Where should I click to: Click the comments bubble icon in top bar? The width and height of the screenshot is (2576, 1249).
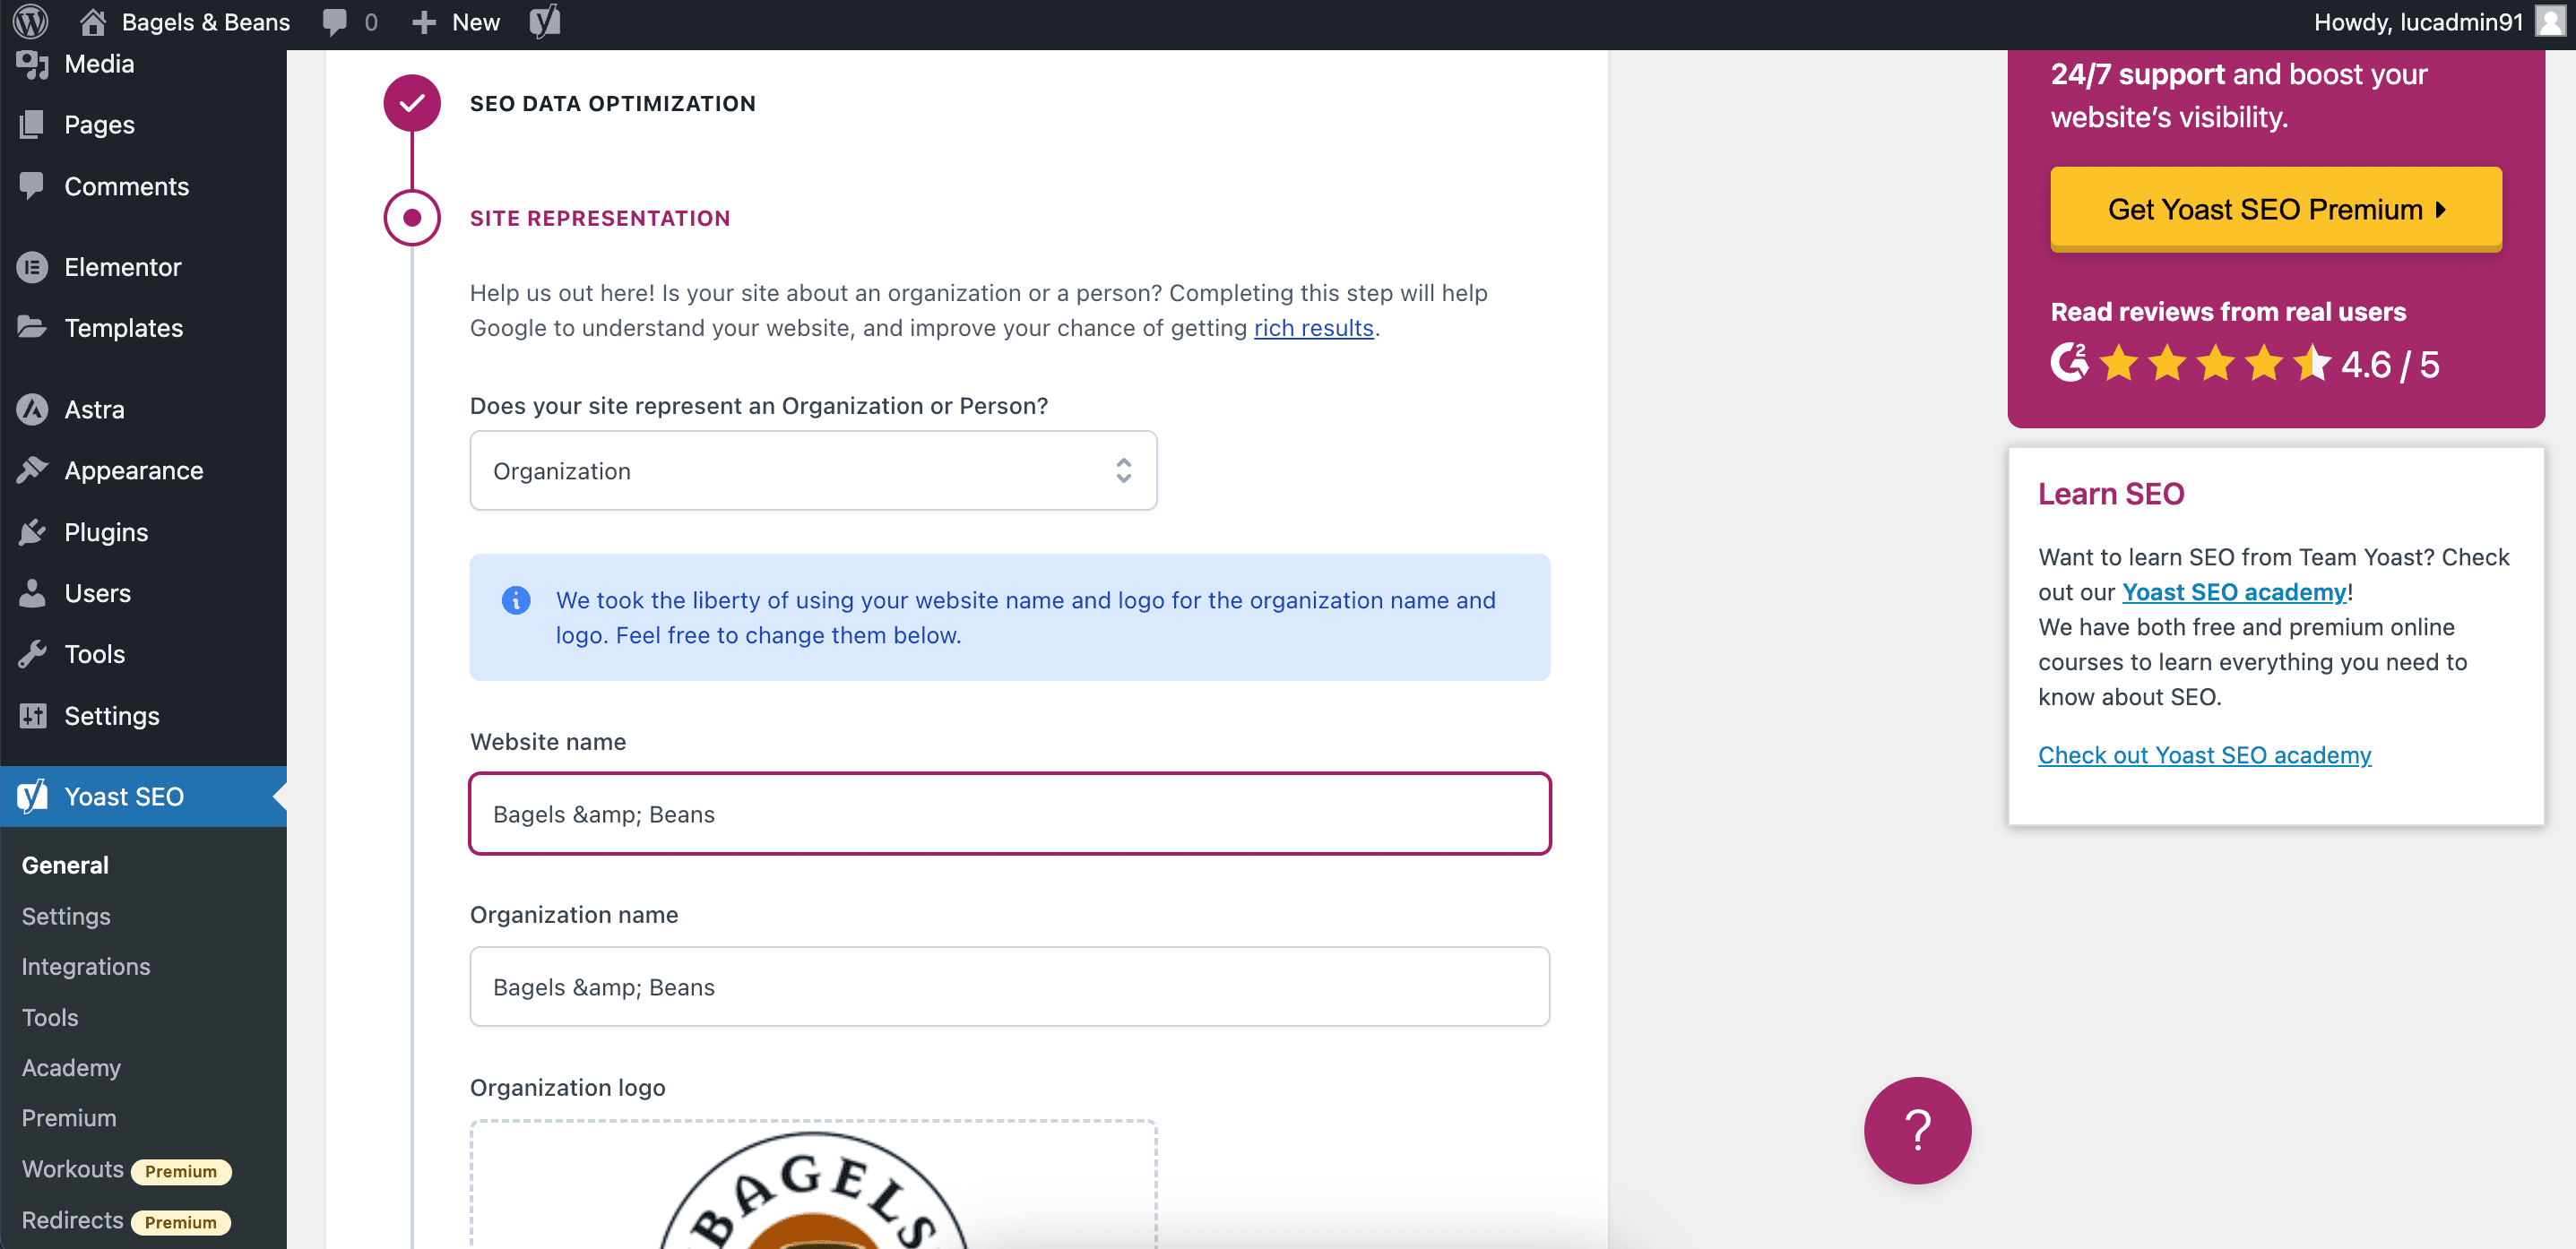335,21
